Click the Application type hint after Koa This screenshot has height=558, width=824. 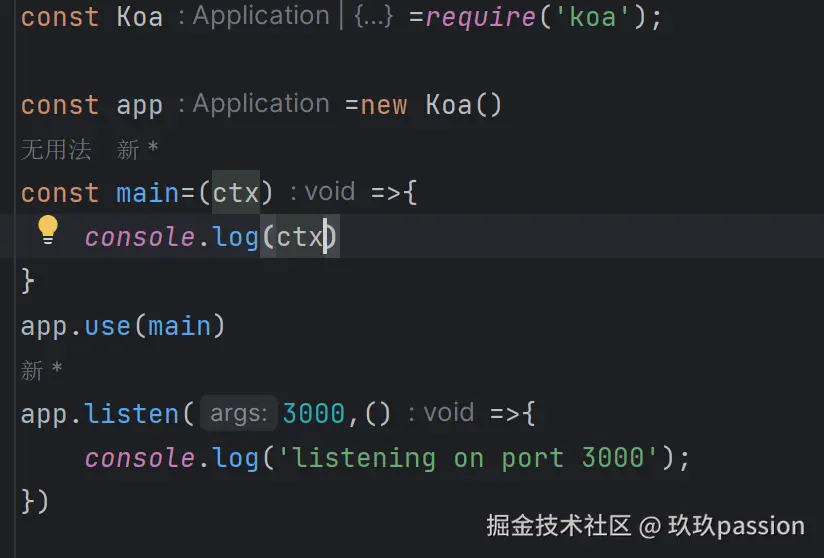point(260,16)
